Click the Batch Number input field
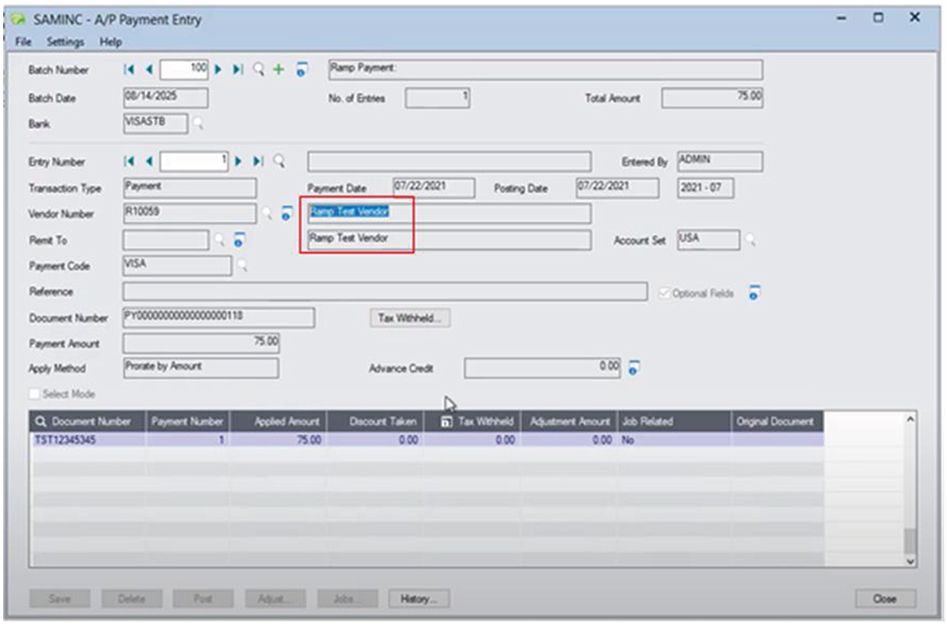Screen dimensions: 947x625 point(184,69)
